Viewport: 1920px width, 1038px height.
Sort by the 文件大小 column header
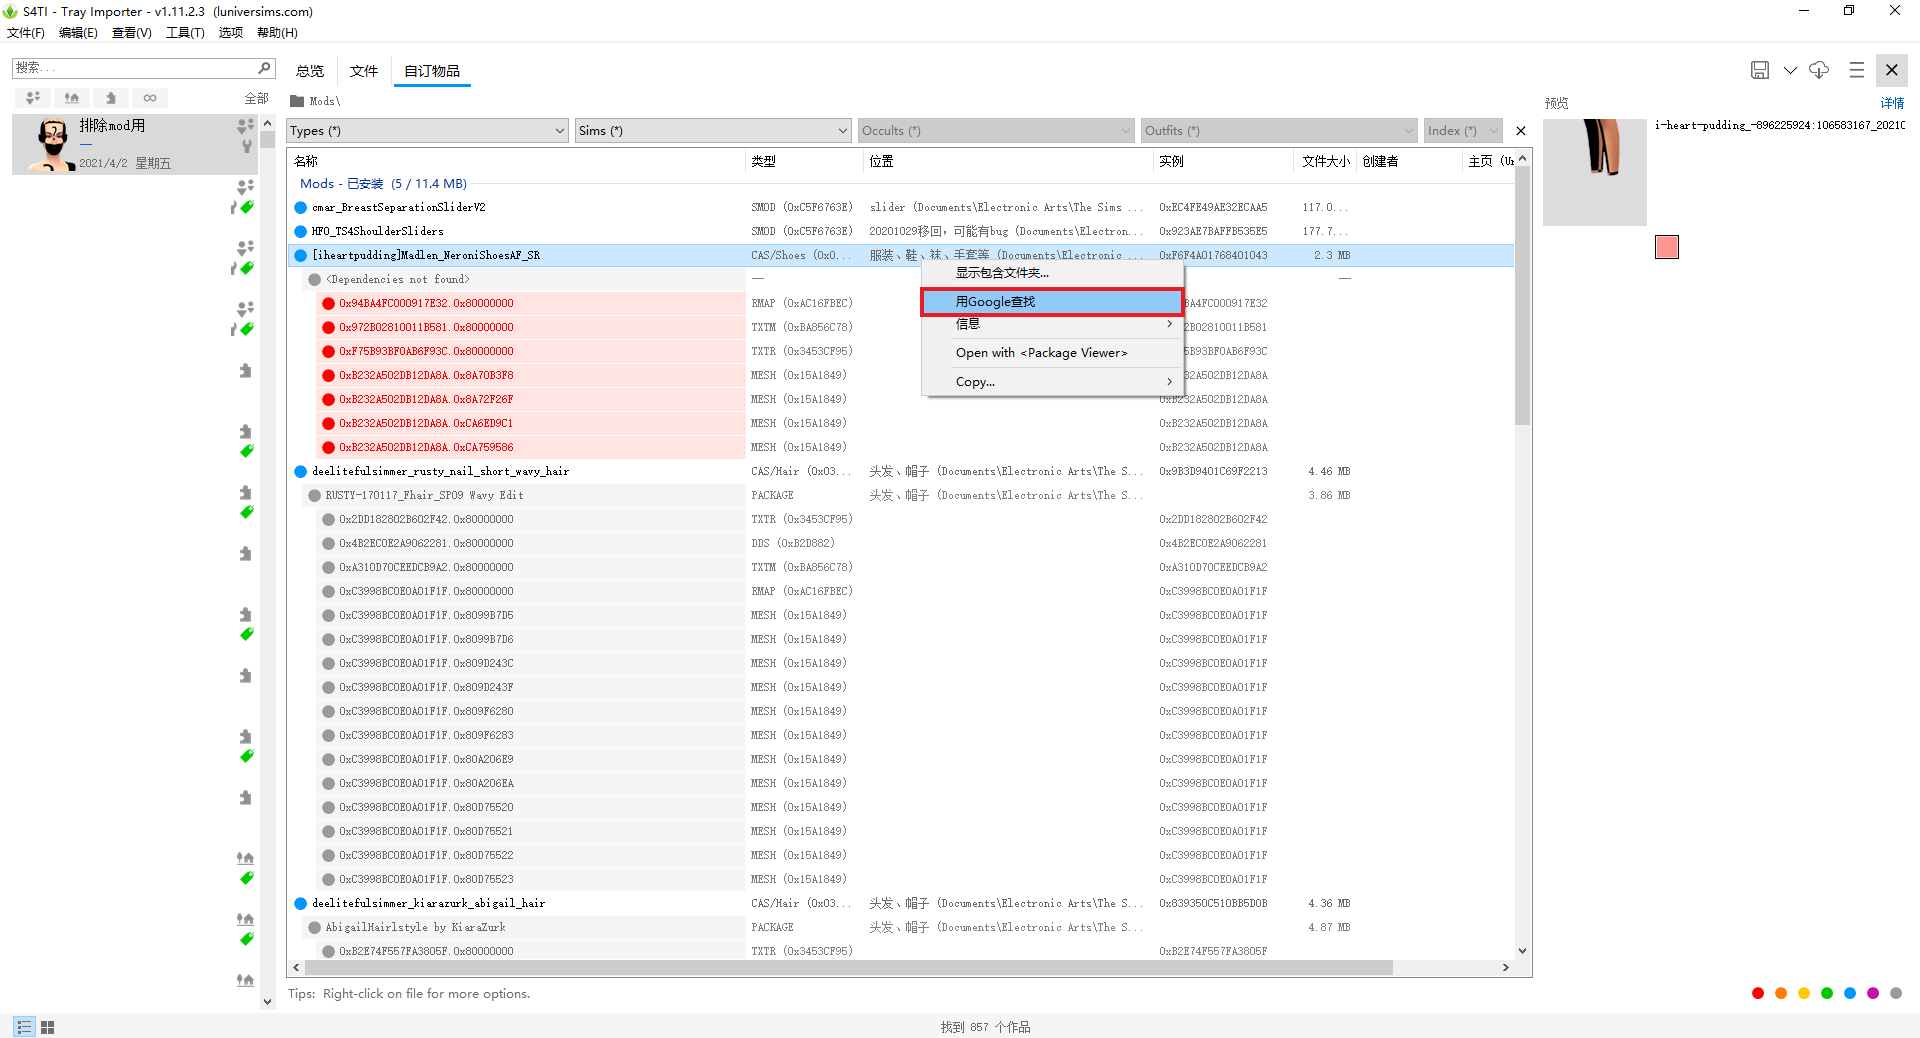click(1326, 161)
